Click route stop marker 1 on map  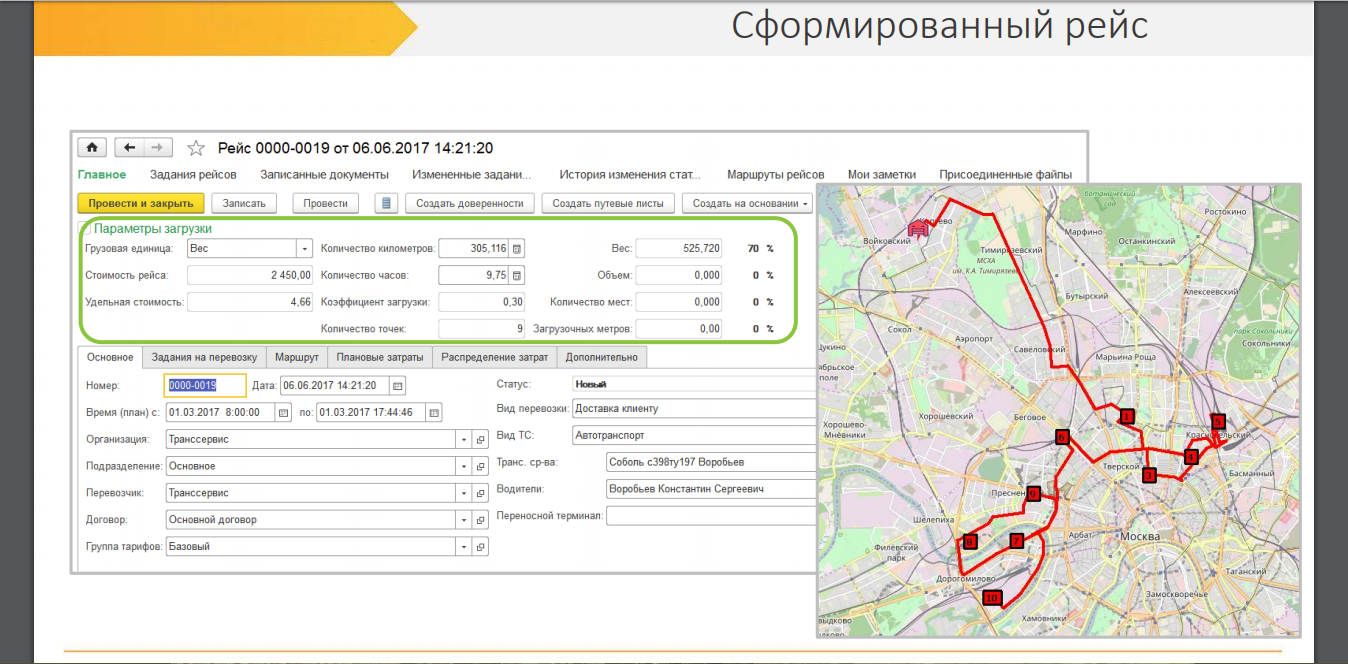click(x=1126, y=415)
